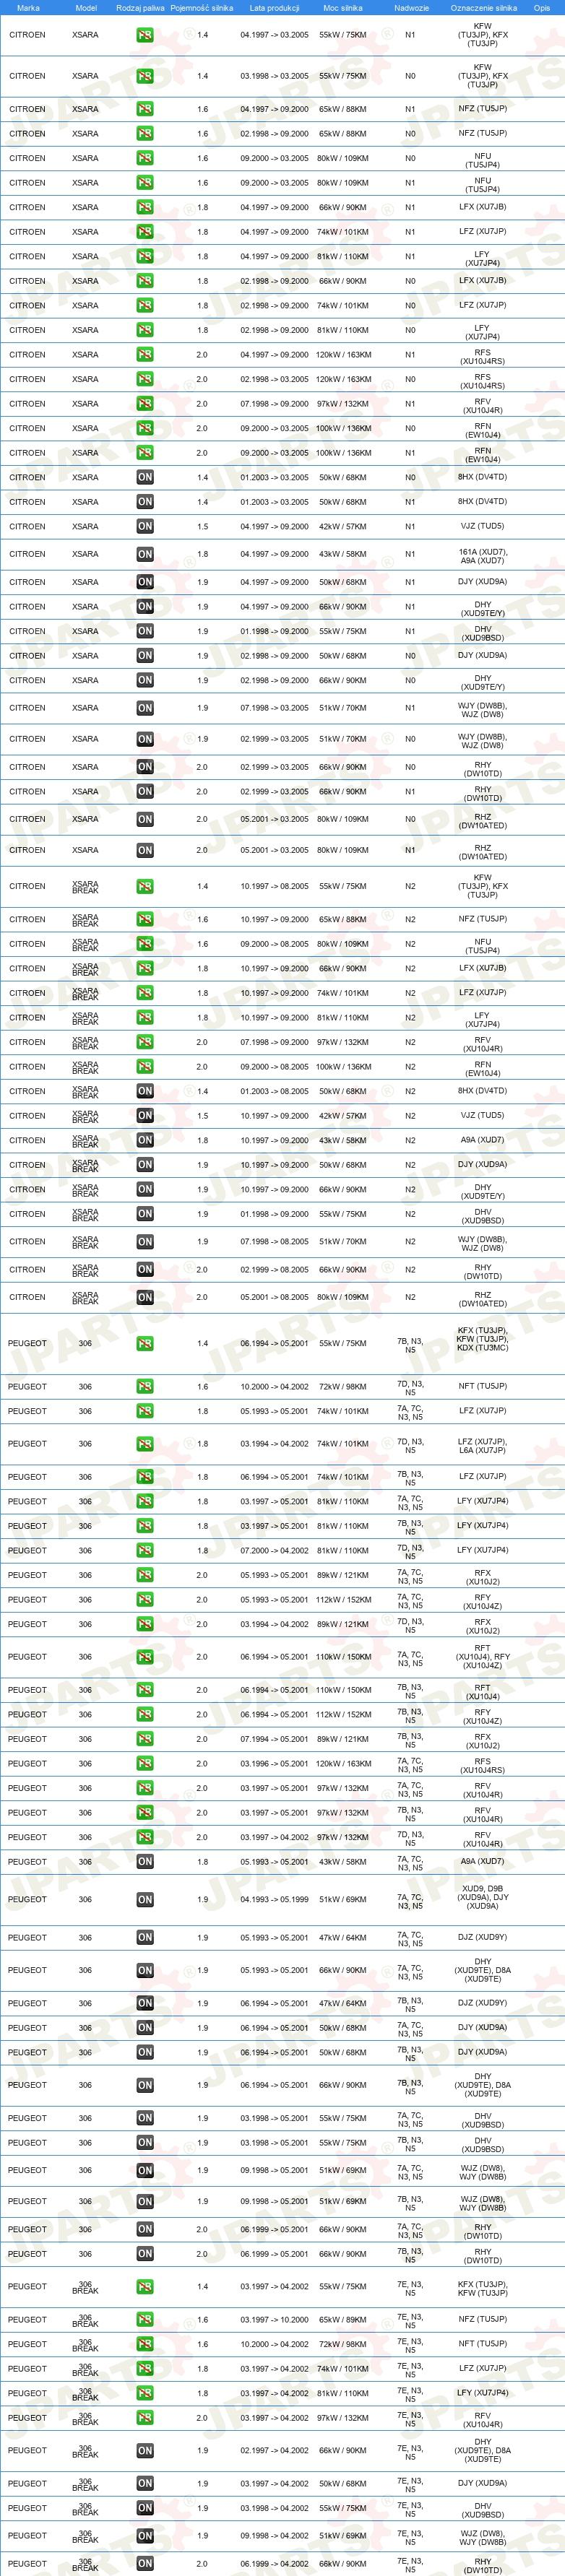Screen dimensions: 565x2576
Task: Click the 'Rodzaj paliwa' column header
Action: coord(140,7)
